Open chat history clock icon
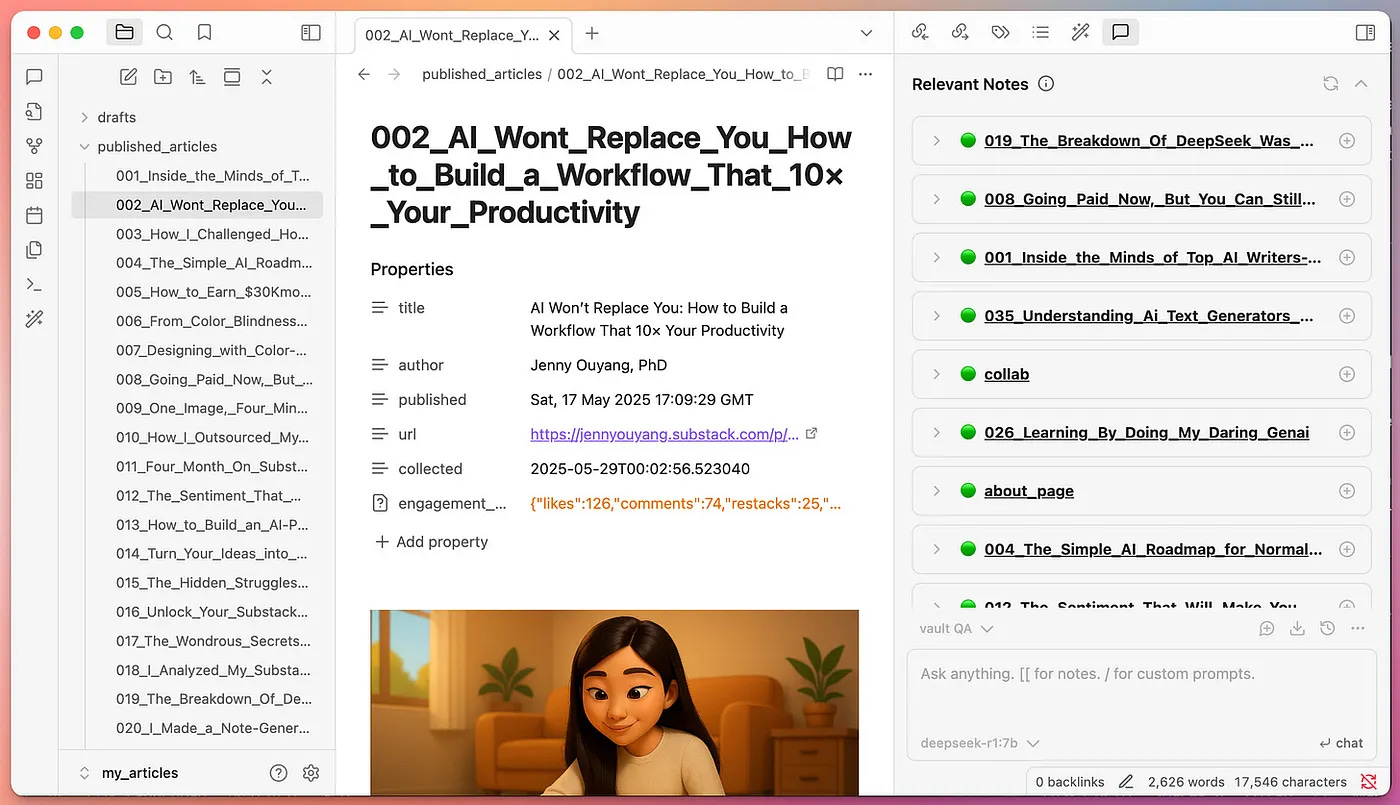The height and width of the screenshot is (805, 1400). (1327, 629)
